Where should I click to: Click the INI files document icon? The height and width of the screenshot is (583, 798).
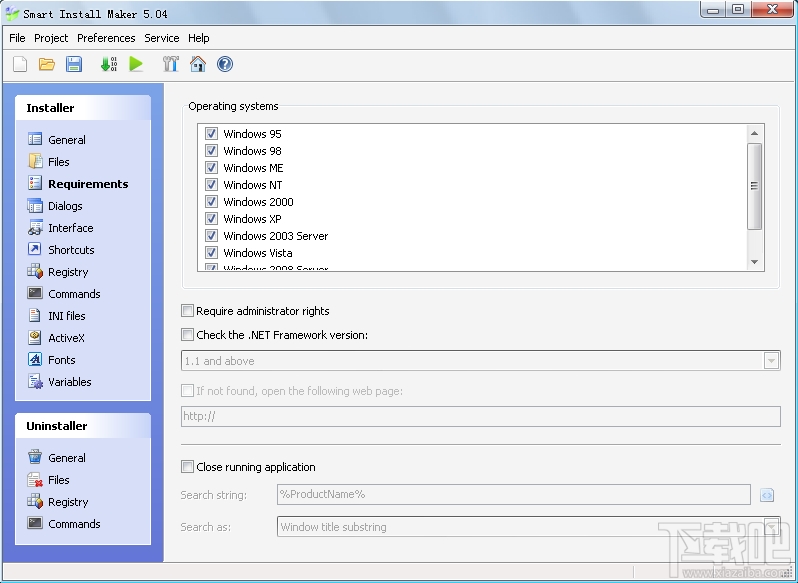pyautogui.click(x=35, y=315)
